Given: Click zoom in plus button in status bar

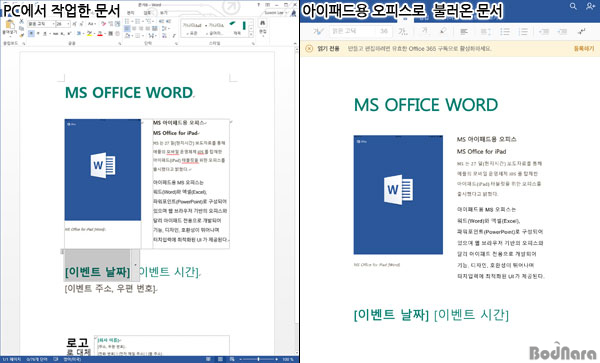Looking at the screenshot, I should pos(276,360).
